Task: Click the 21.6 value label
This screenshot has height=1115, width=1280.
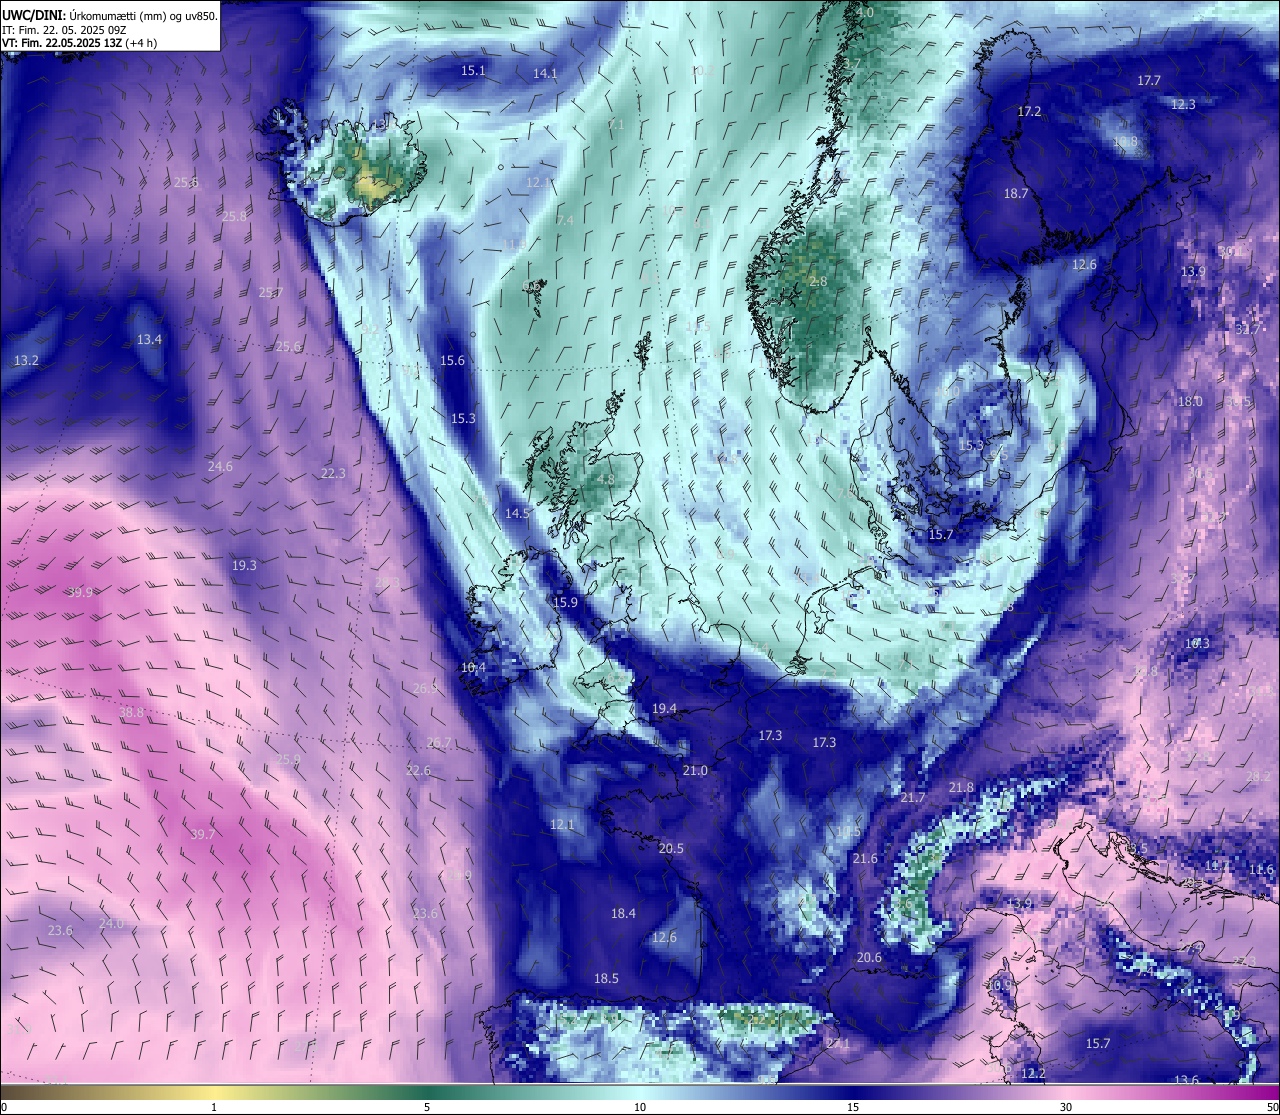Action: [865, 859]
